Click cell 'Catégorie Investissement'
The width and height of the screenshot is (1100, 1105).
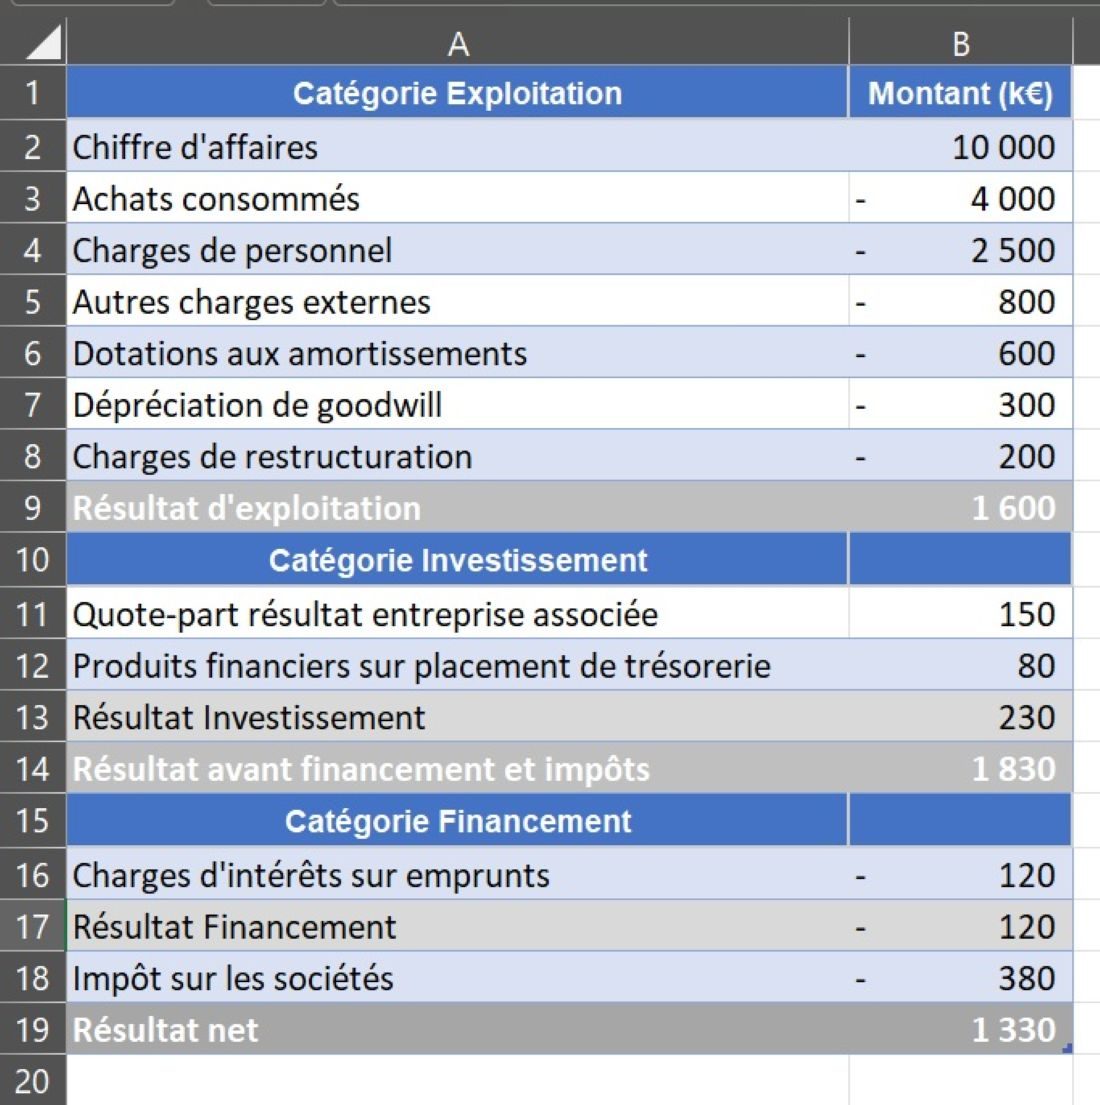(x=457, y=560)
